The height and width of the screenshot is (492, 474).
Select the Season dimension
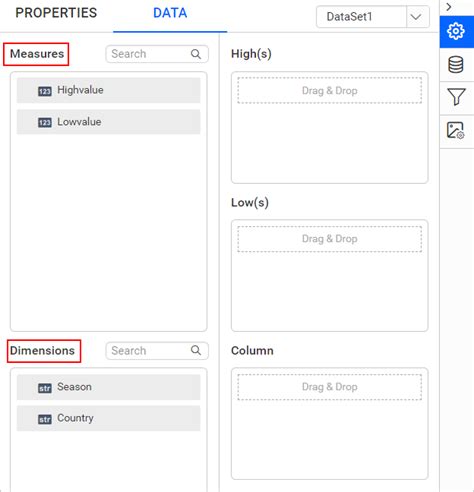pyautogui.click(x=109, y=387)
